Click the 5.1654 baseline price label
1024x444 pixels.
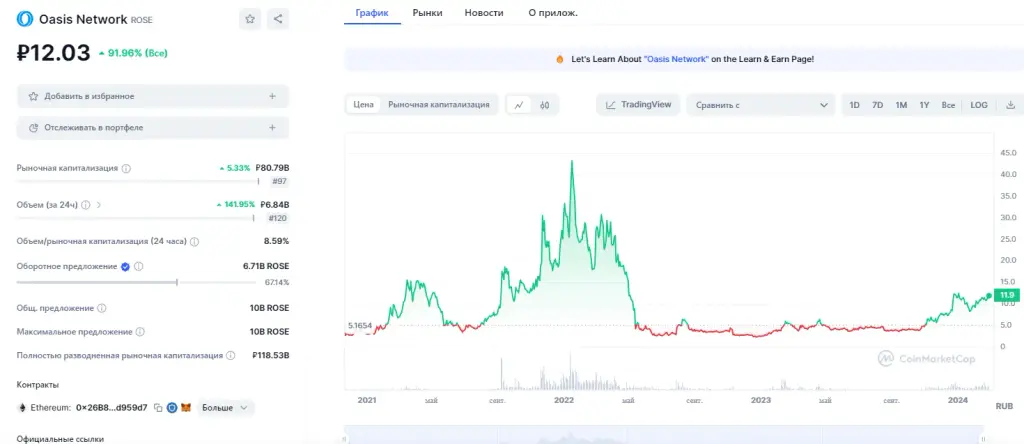click(361, 325)
